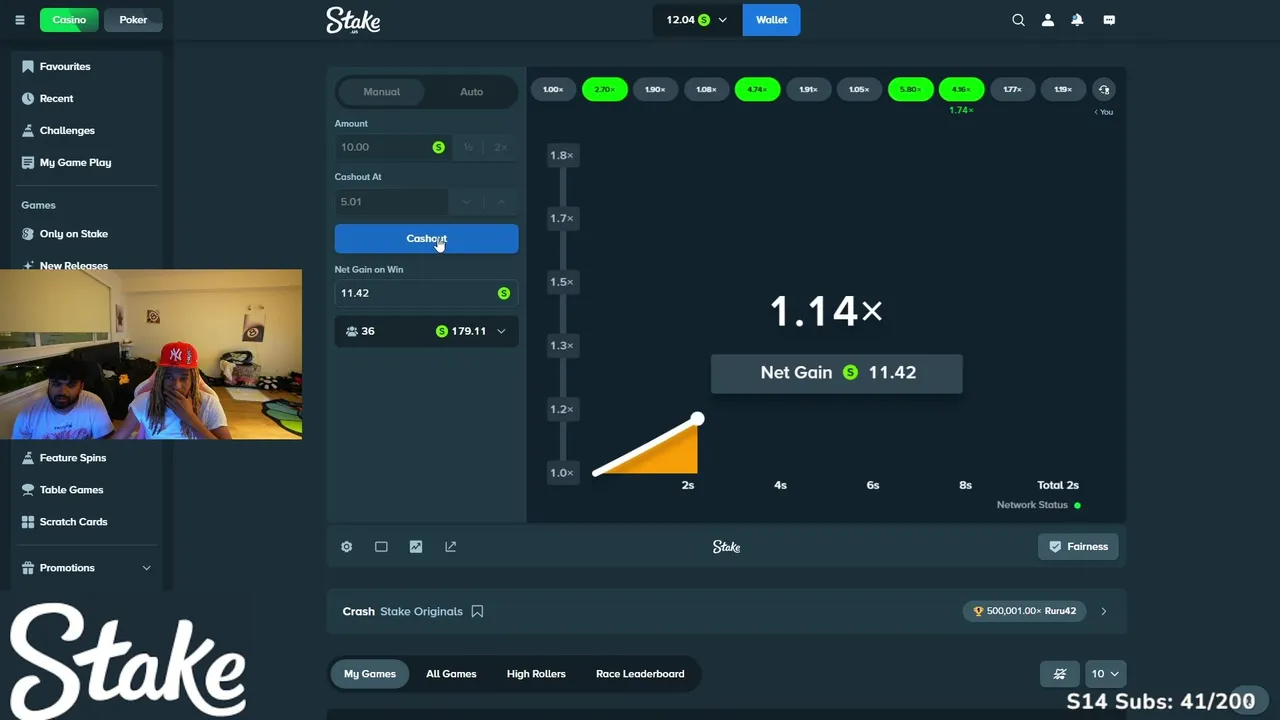This screenshot has width=1280, height=720.
Task: Click the blue Cashout button
Action: (426, 238)
